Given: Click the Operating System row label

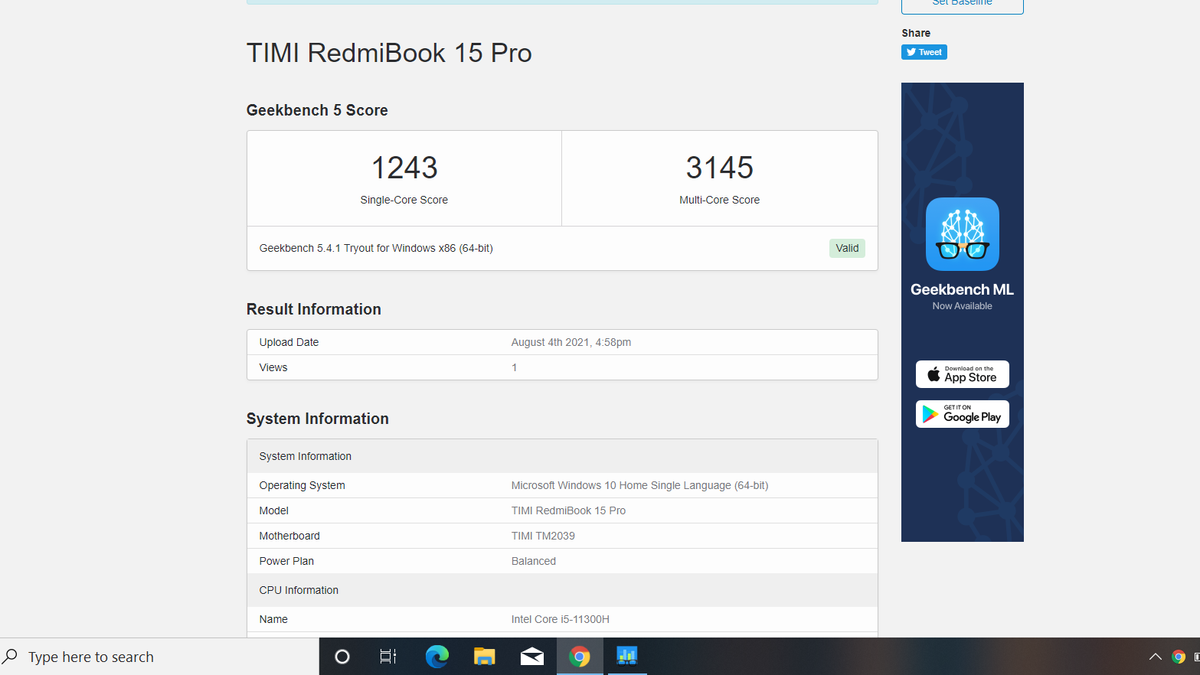Looking at the screenshot, I should coord(302,485).
